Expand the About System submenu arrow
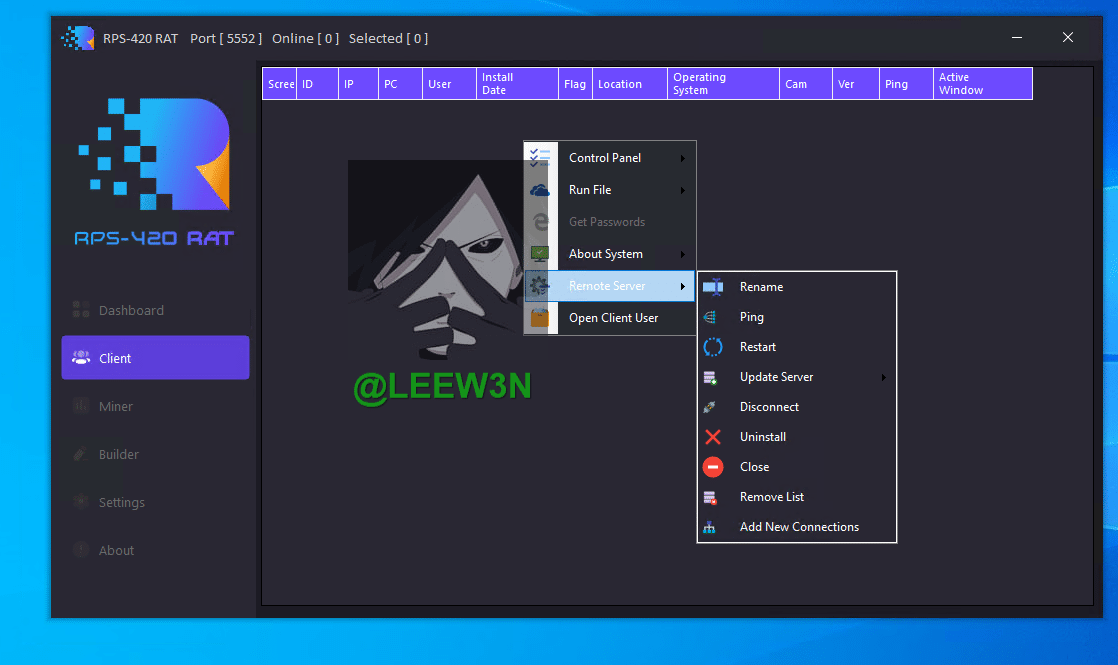 pos(683,254)
